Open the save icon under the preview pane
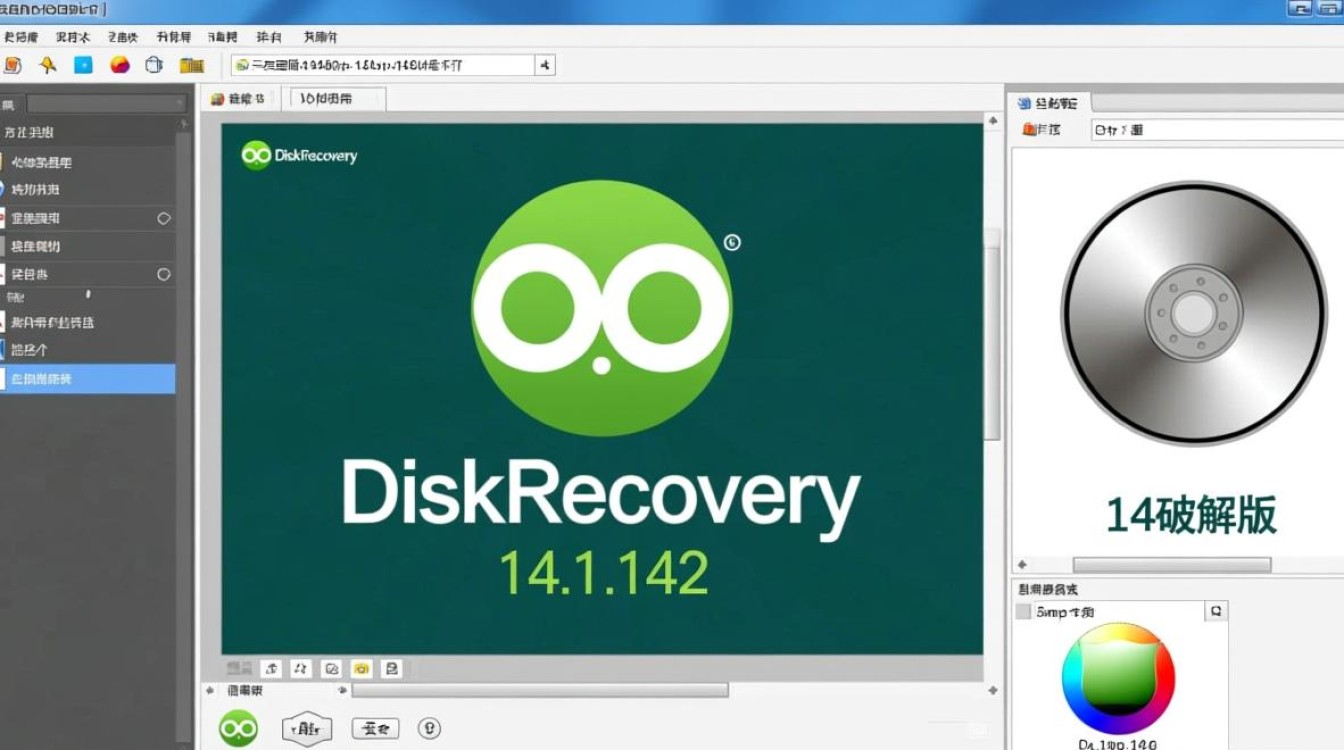Viewport: 1344px width, 750px height. pos(391,668)
